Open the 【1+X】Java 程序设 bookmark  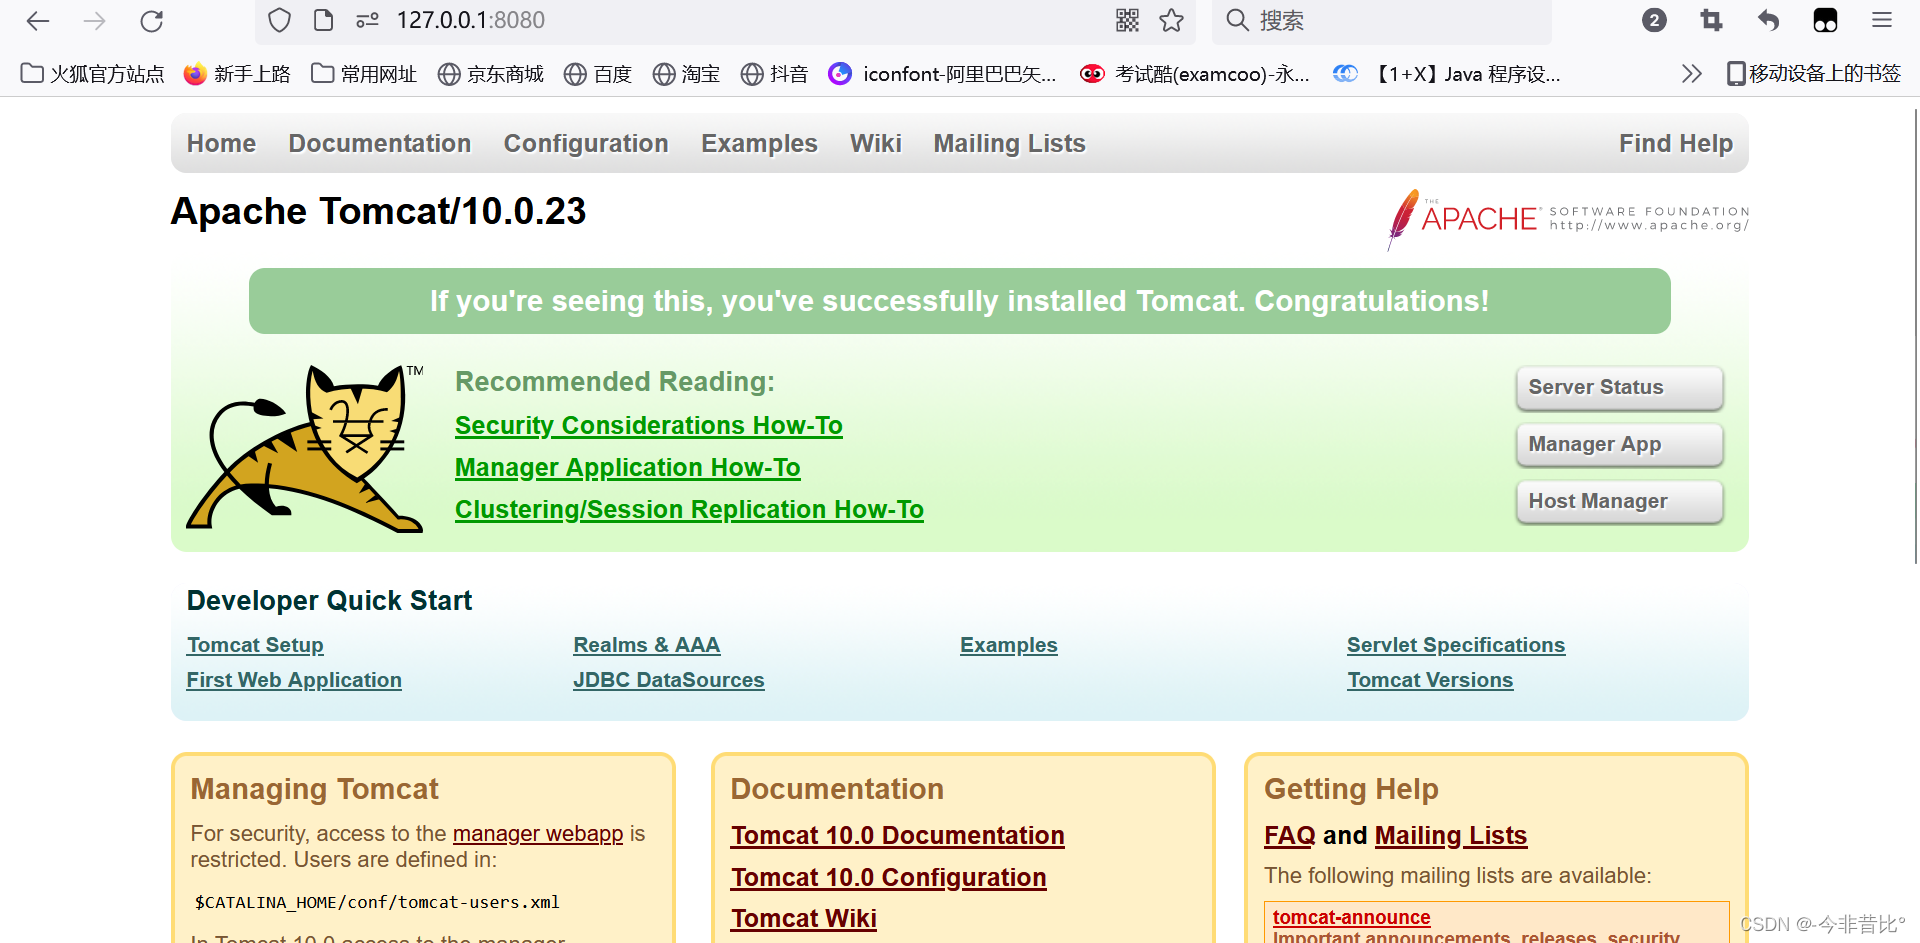1447,74
